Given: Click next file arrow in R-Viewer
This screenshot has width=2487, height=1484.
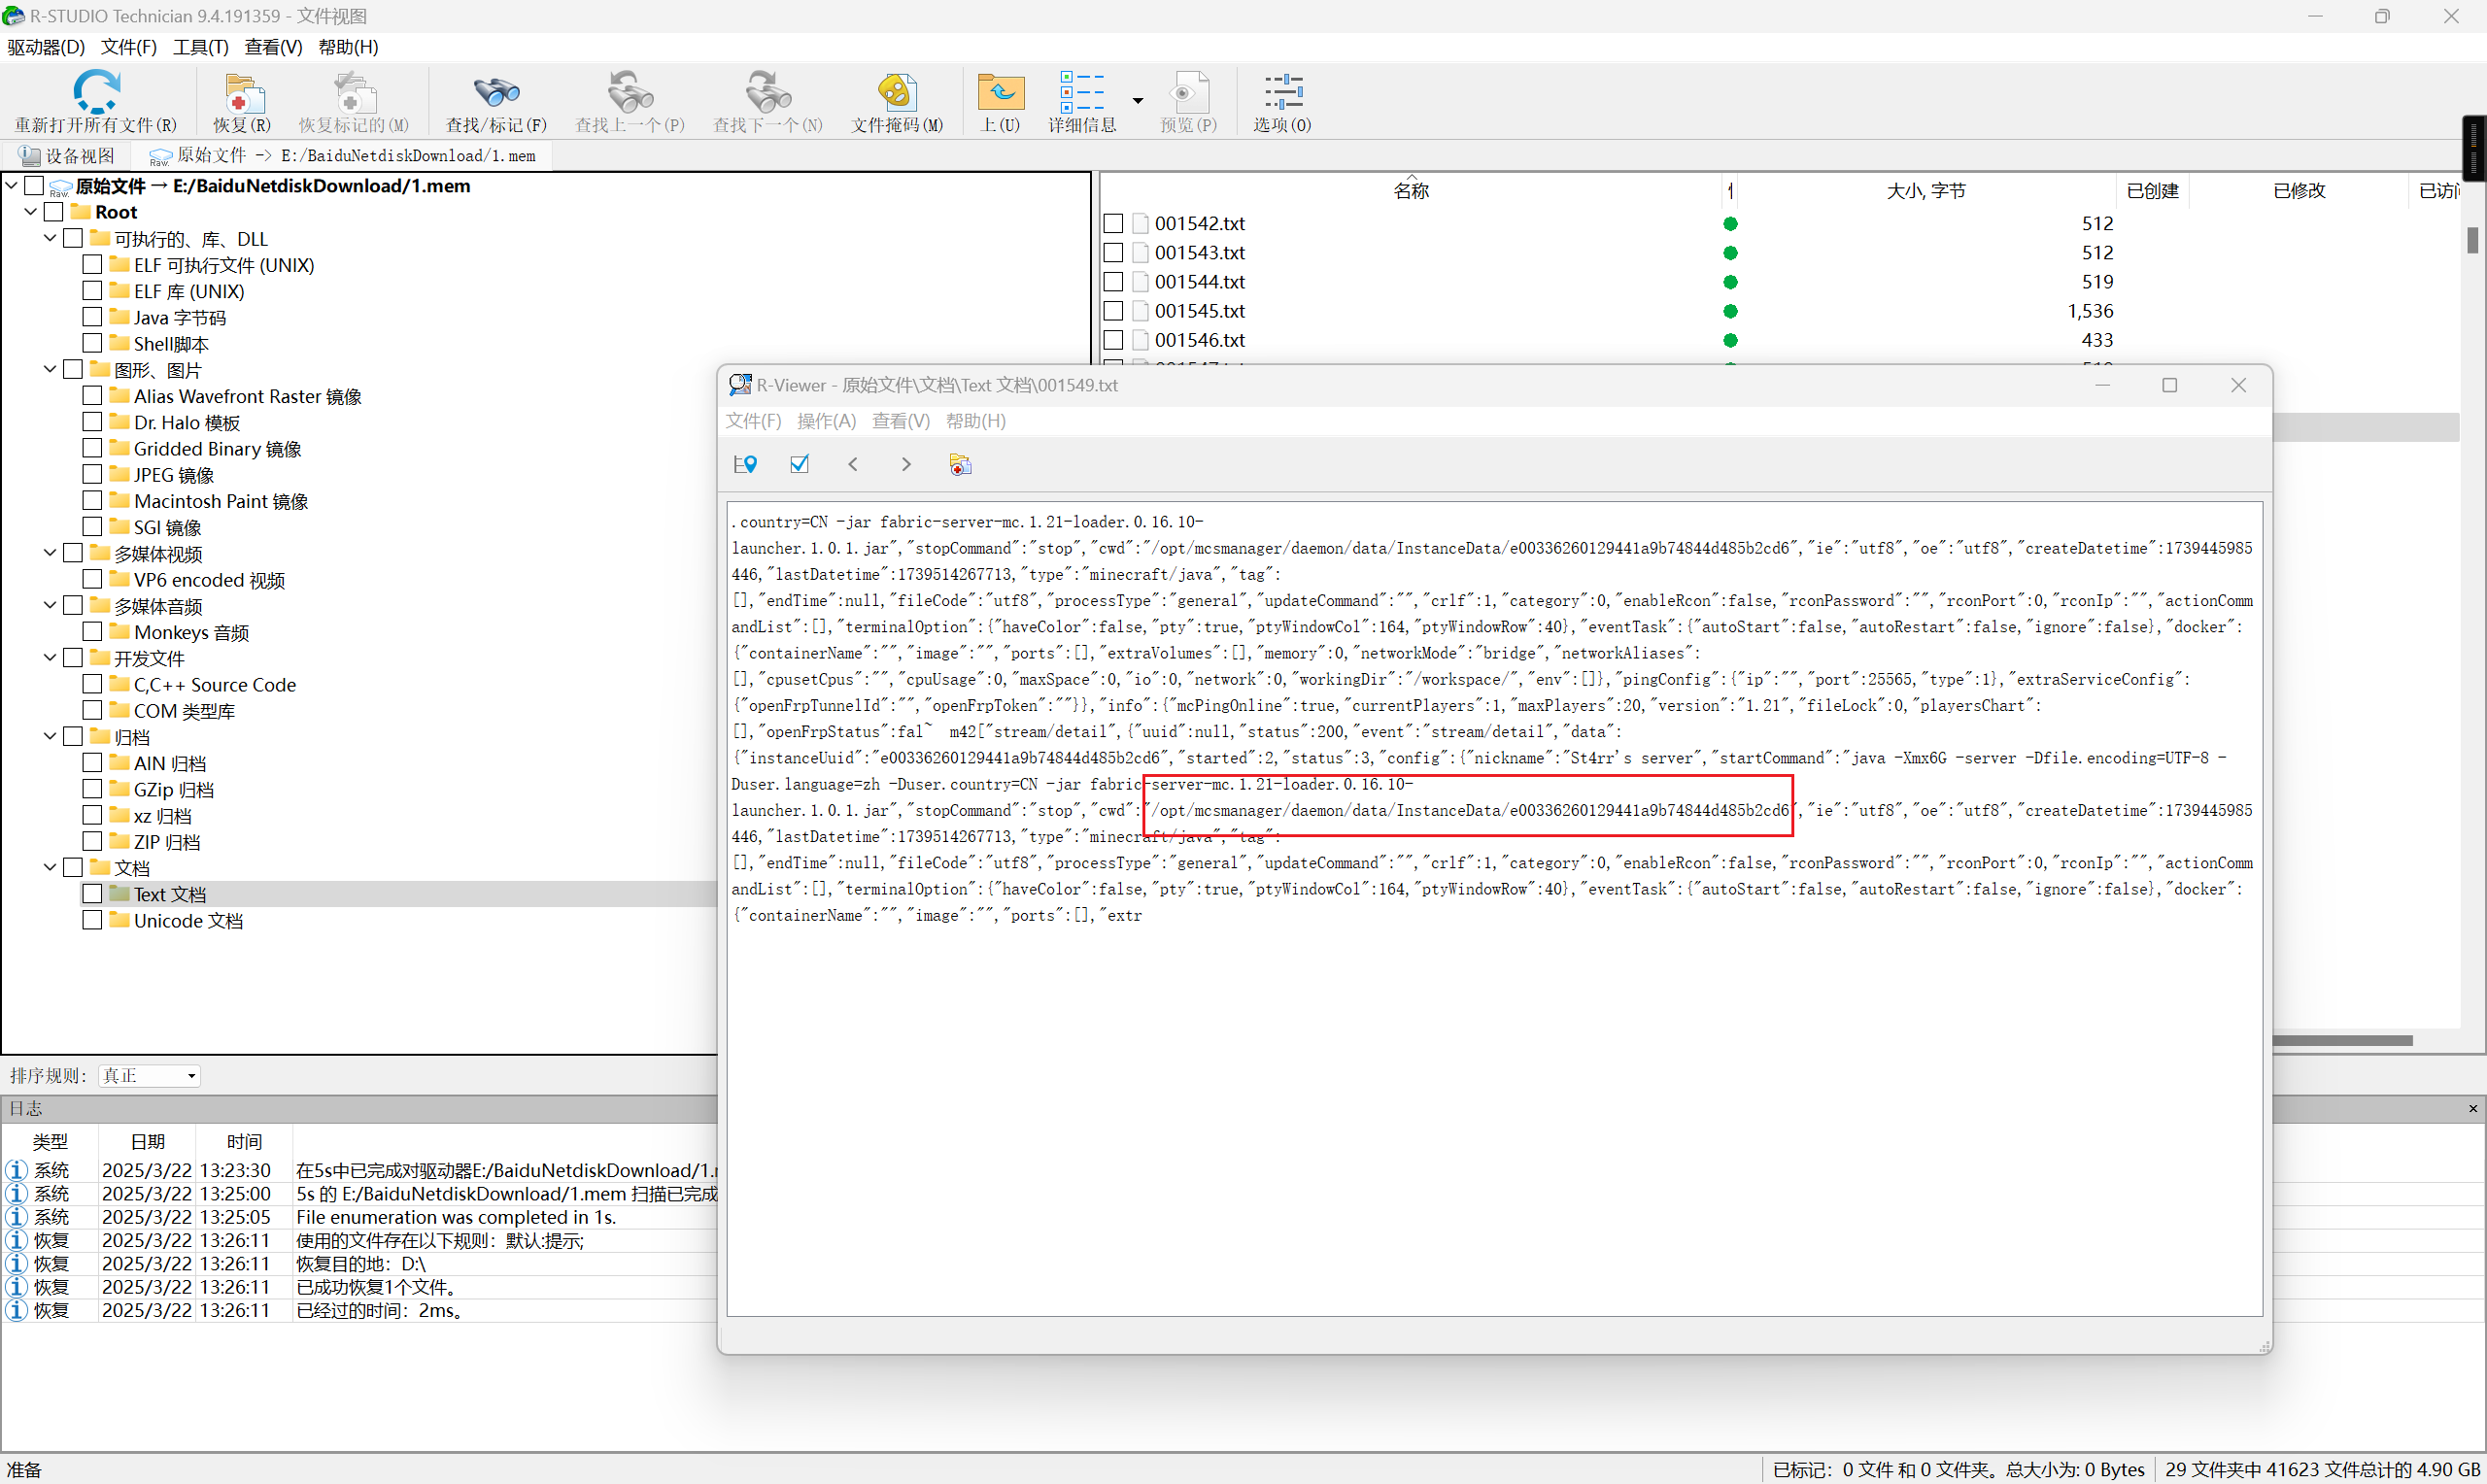Looking at the screenshot, I should point(906,464).
